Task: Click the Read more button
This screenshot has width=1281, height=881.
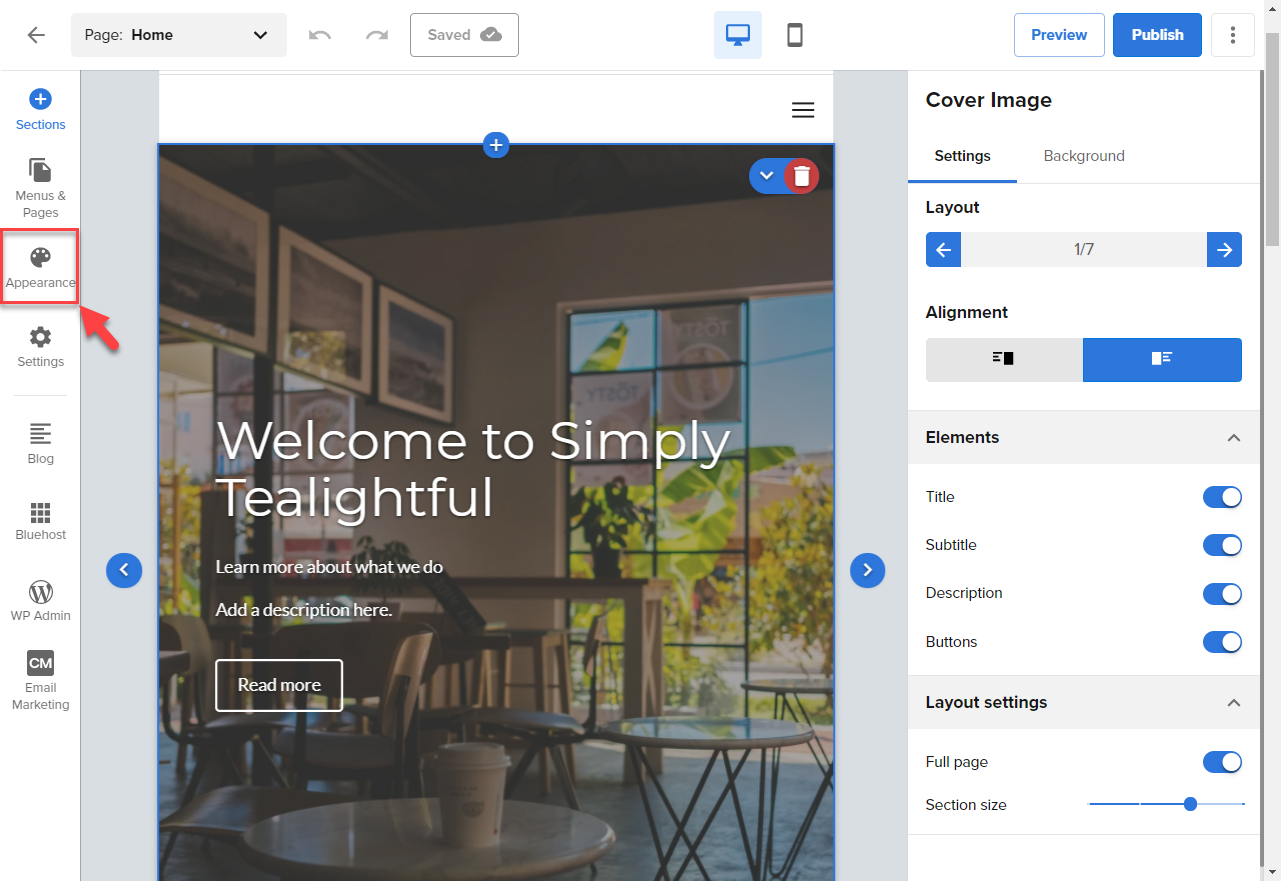Action: (279, 685)
